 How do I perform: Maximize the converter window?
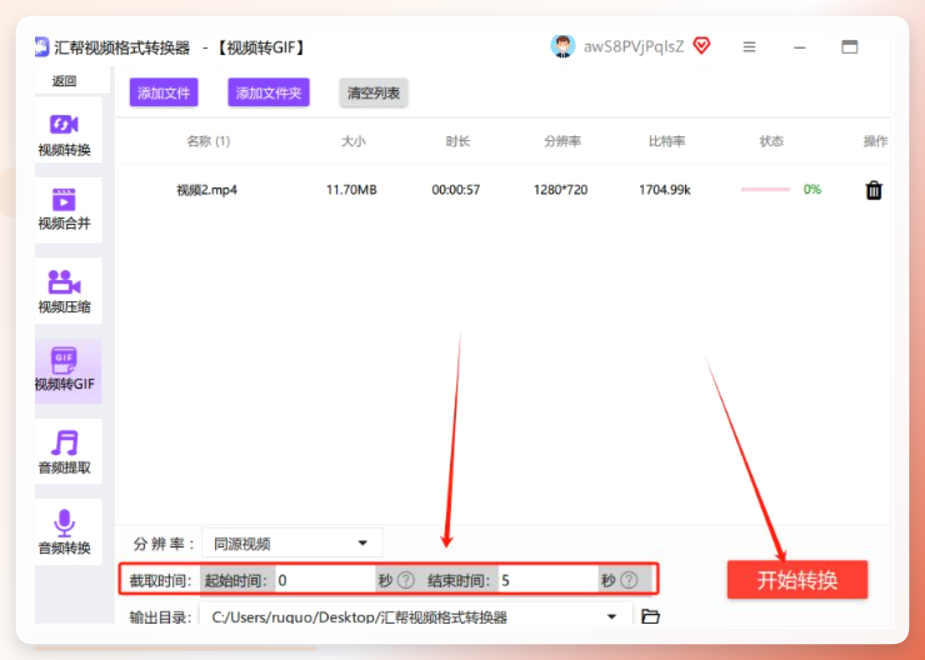click(849, 47)
